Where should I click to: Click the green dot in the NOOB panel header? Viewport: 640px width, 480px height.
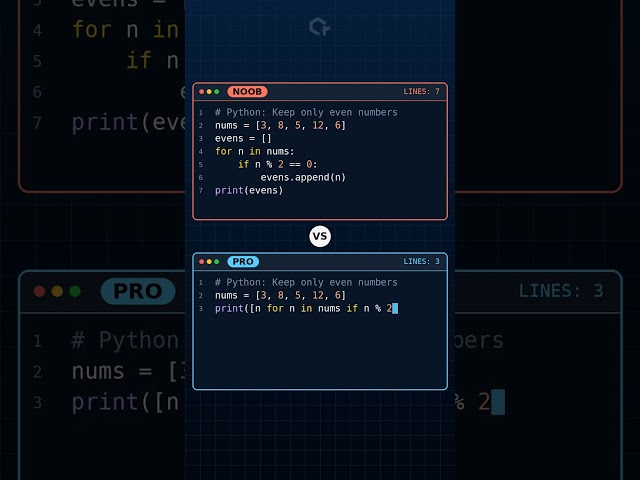tap(217, 91)
